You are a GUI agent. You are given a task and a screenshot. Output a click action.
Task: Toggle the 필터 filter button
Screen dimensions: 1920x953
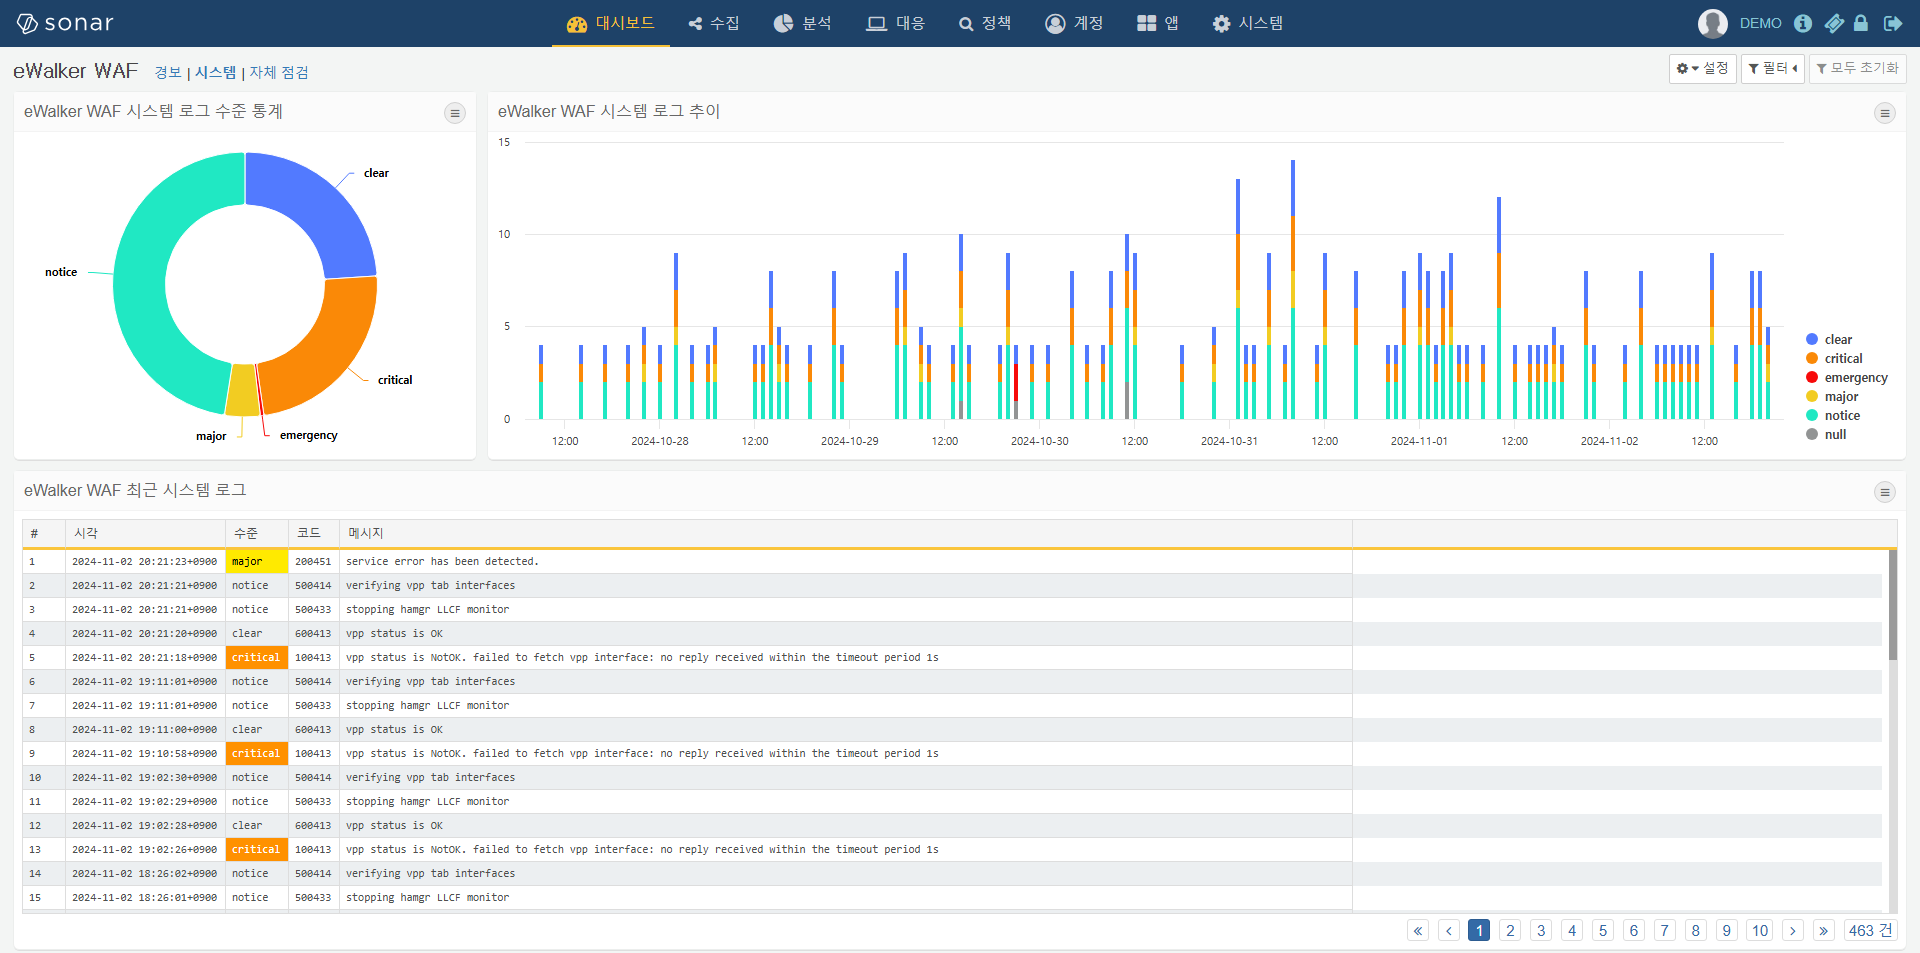[x=1772, y=68]
